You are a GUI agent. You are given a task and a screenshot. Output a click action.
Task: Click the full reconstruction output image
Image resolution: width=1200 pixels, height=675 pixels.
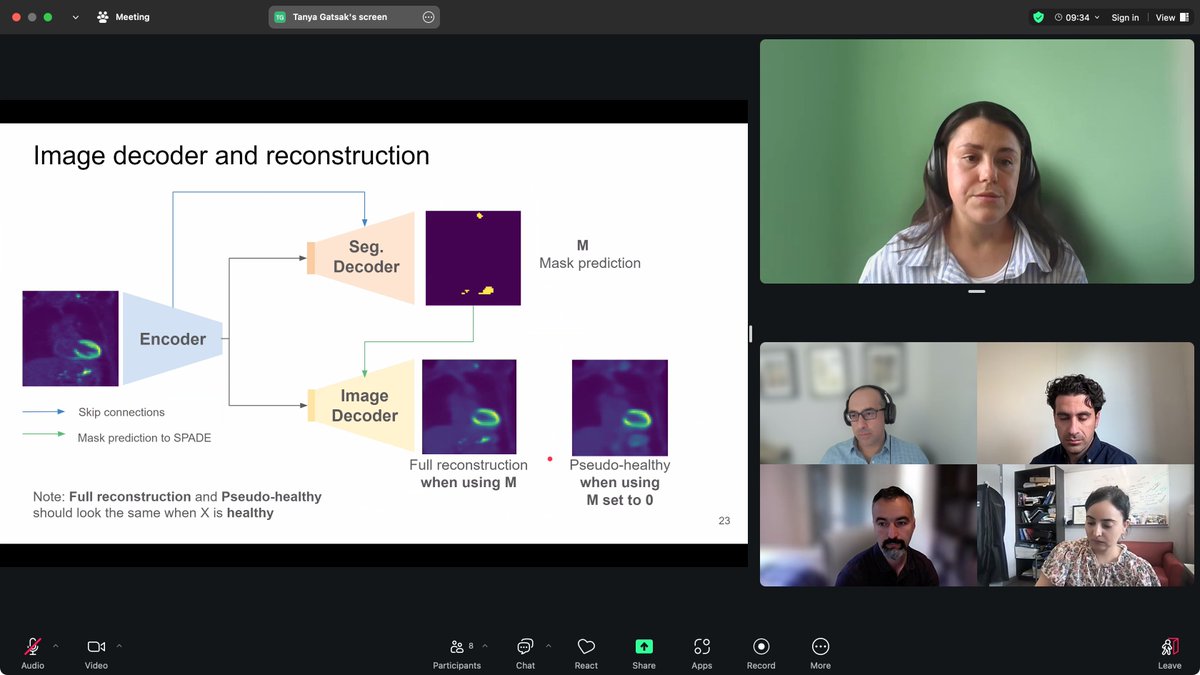tap(469, 407)
